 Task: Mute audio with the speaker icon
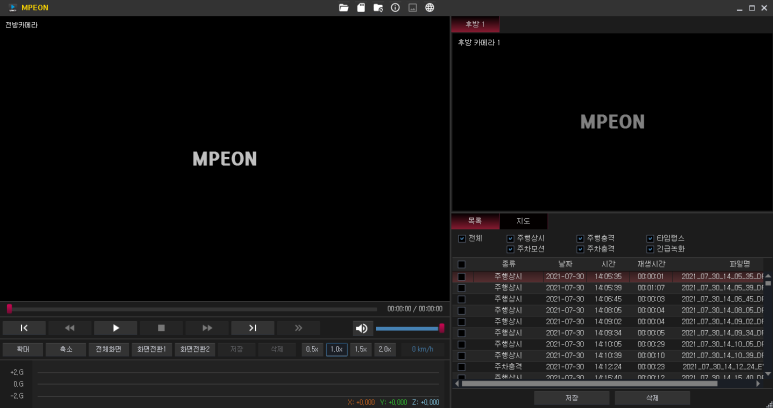pos(362,329)
